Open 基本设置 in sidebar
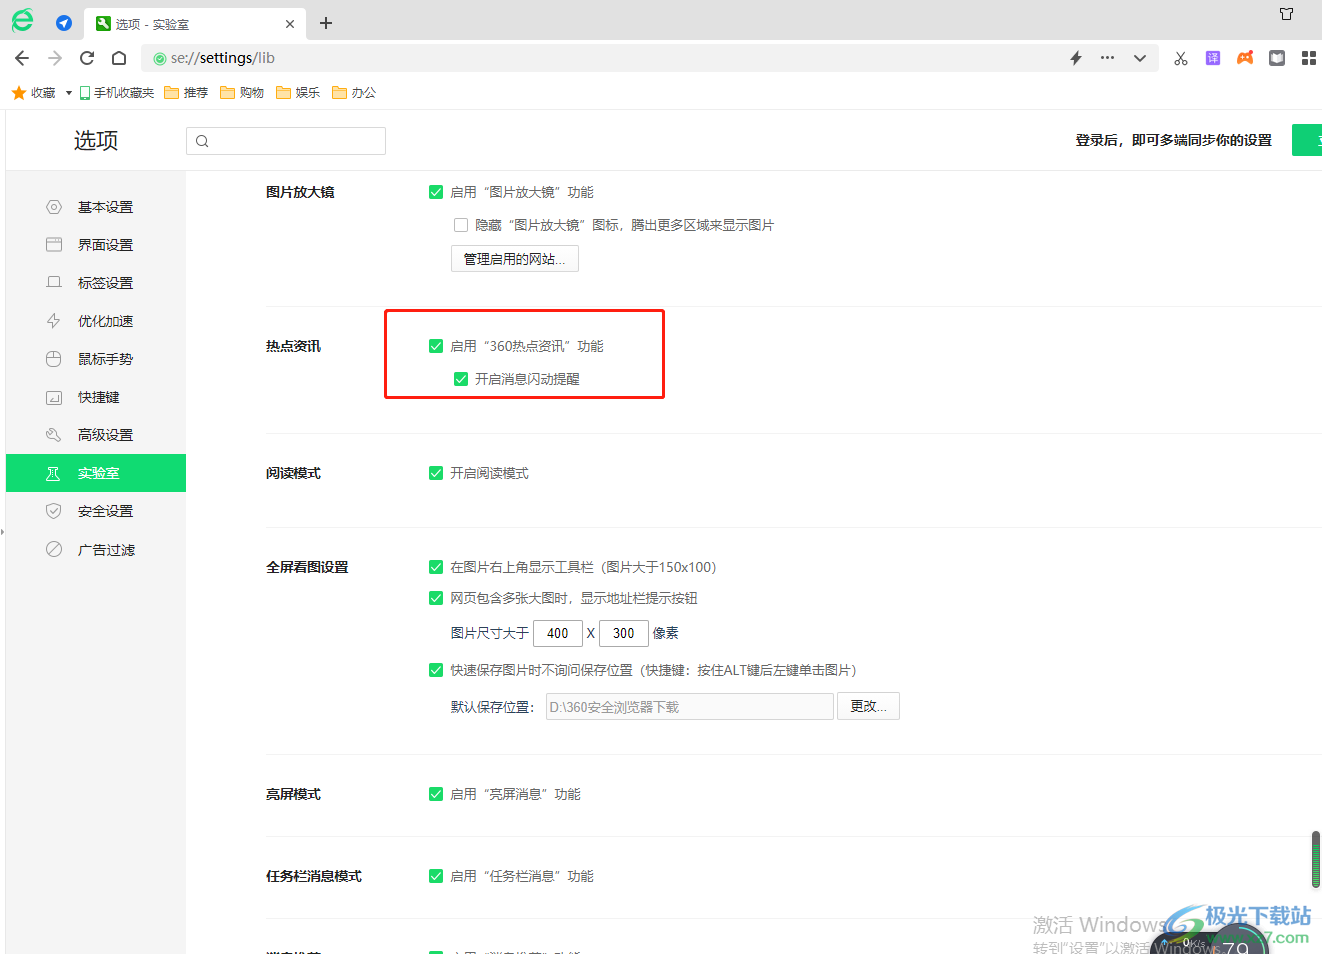Screen dimensions: 1322x954 [x=96, y=207]
